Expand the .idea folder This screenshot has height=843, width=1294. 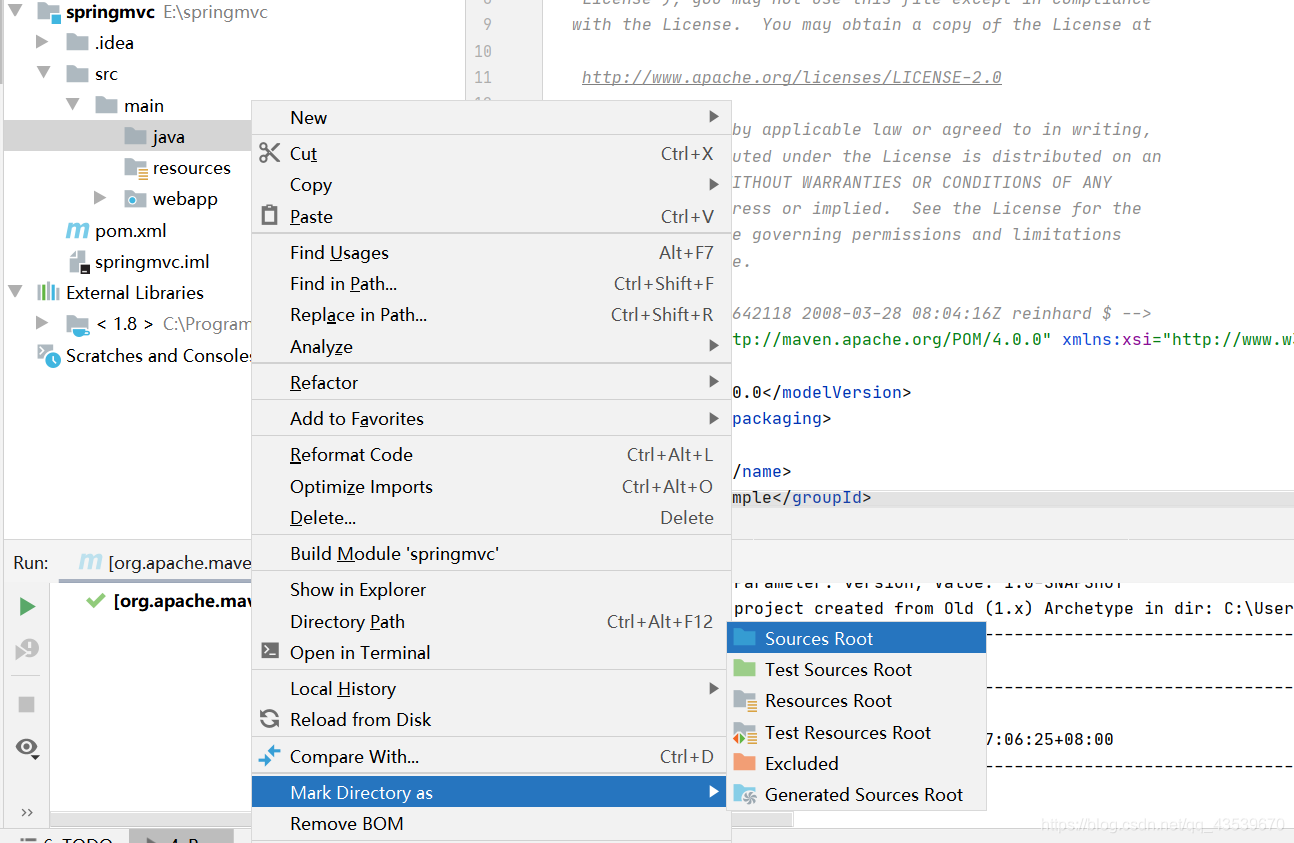pos(42,42)
